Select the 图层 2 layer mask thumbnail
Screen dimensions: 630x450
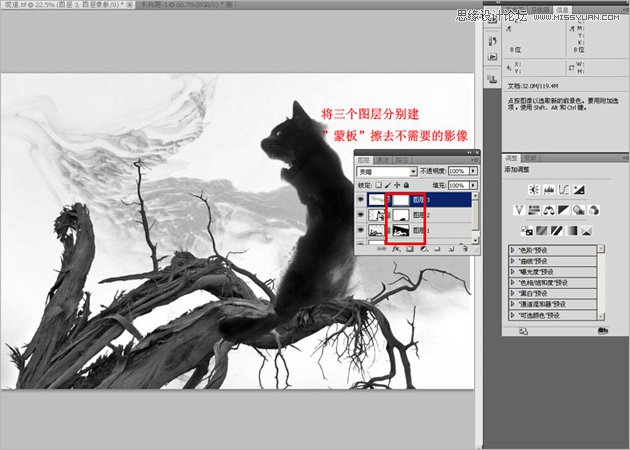click(401, 215)
